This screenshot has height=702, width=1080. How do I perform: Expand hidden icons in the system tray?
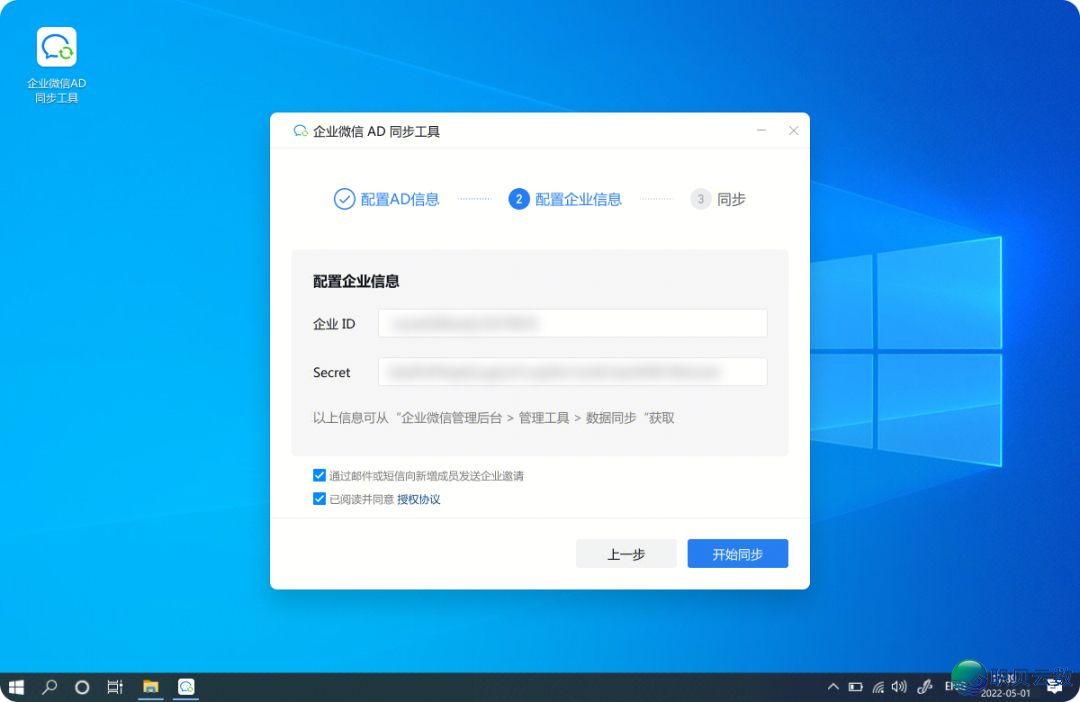[x=833, y=687]
